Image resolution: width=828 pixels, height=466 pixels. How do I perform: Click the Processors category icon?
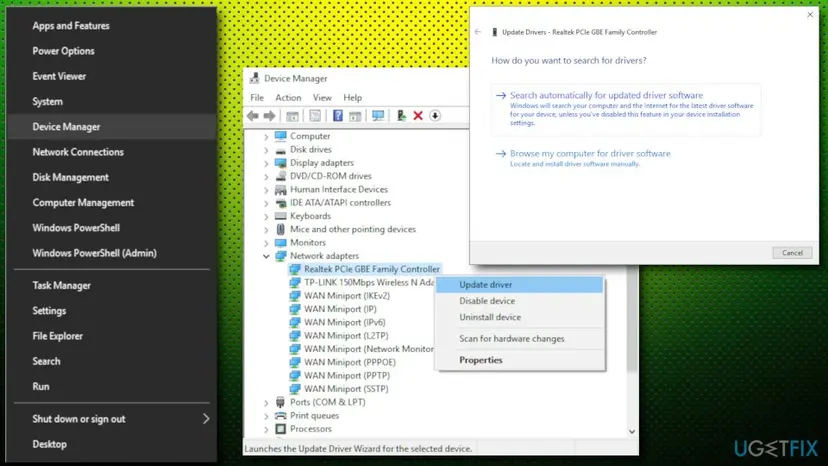click(281, 428)
